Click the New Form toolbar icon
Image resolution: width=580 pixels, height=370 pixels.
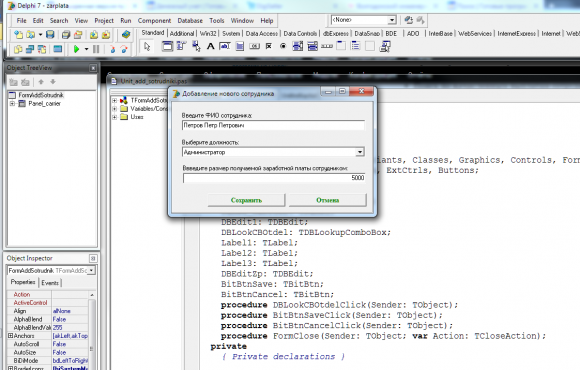57,49
